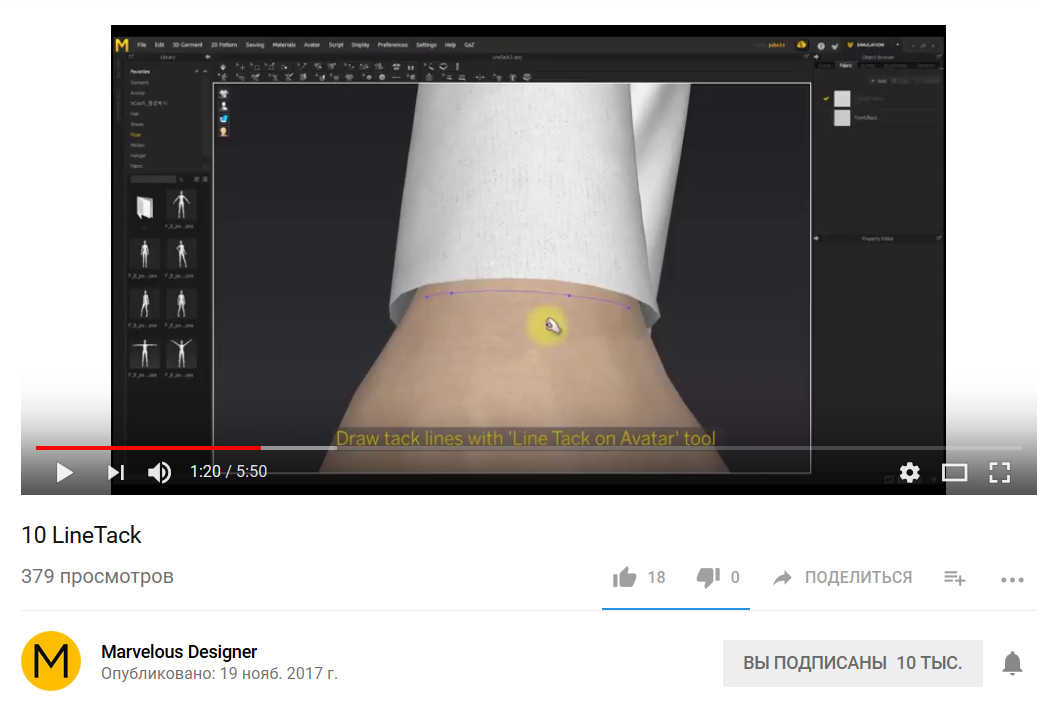
Task: Open the Help menu
Action: (x=450, y=45)
